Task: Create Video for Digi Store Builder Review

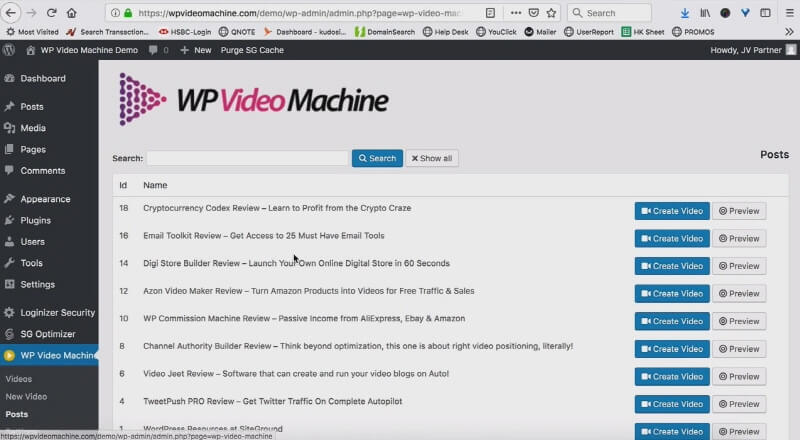Action: click(x=672, y=266)
